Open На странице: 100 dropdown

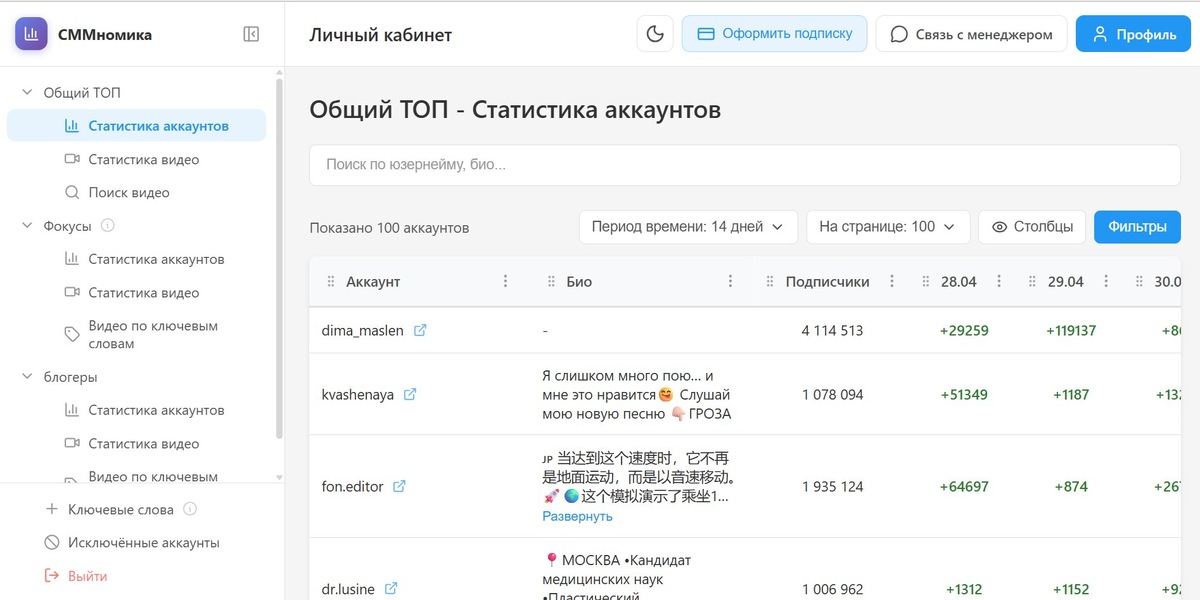[888, 227]
